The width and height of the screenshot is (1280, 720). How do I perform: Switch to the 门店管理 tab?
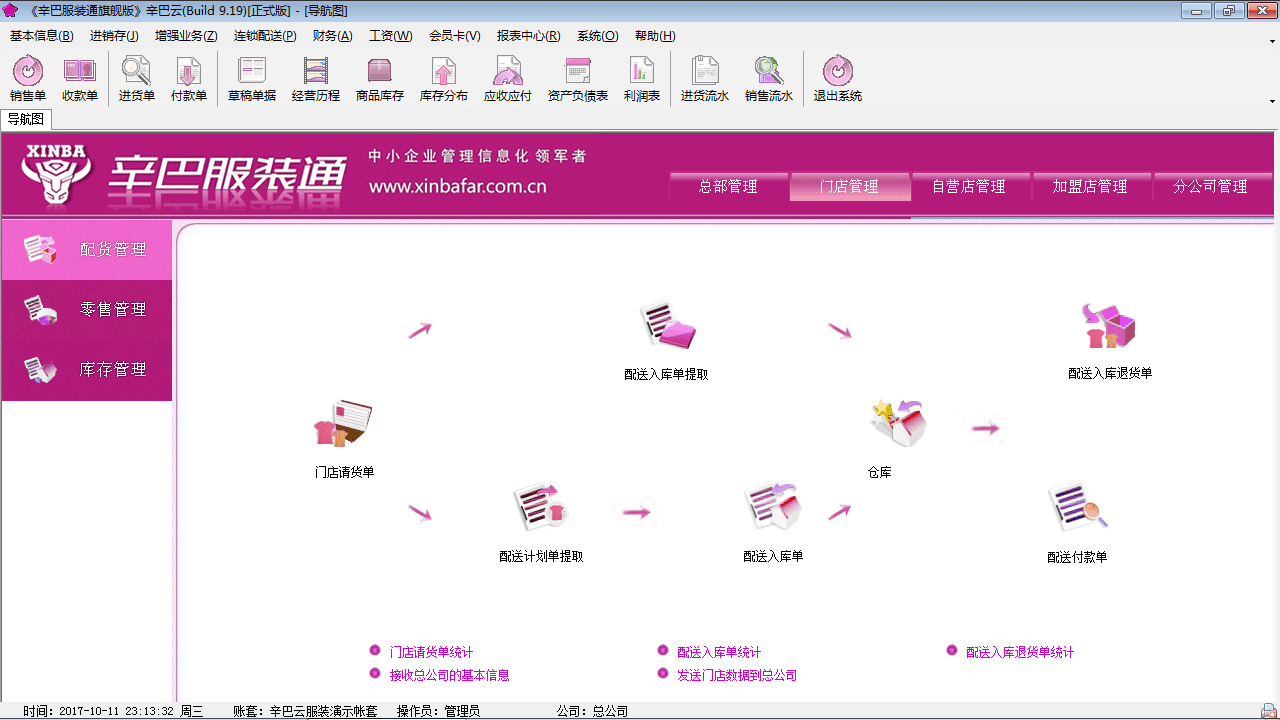[849, 186]
